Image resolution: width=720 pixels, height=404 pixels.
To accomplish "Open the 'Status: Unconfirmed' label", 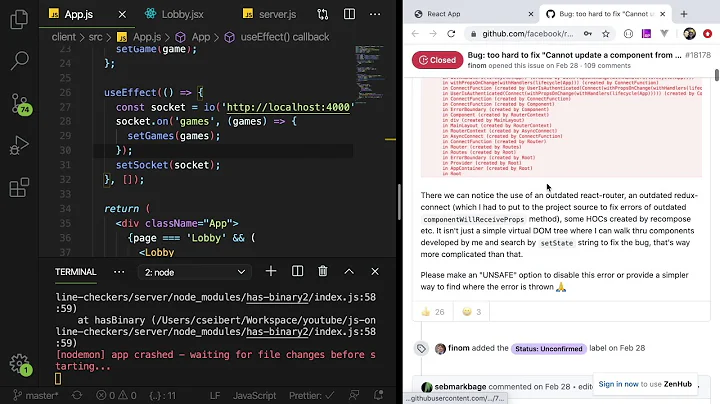I will [549, 348].
